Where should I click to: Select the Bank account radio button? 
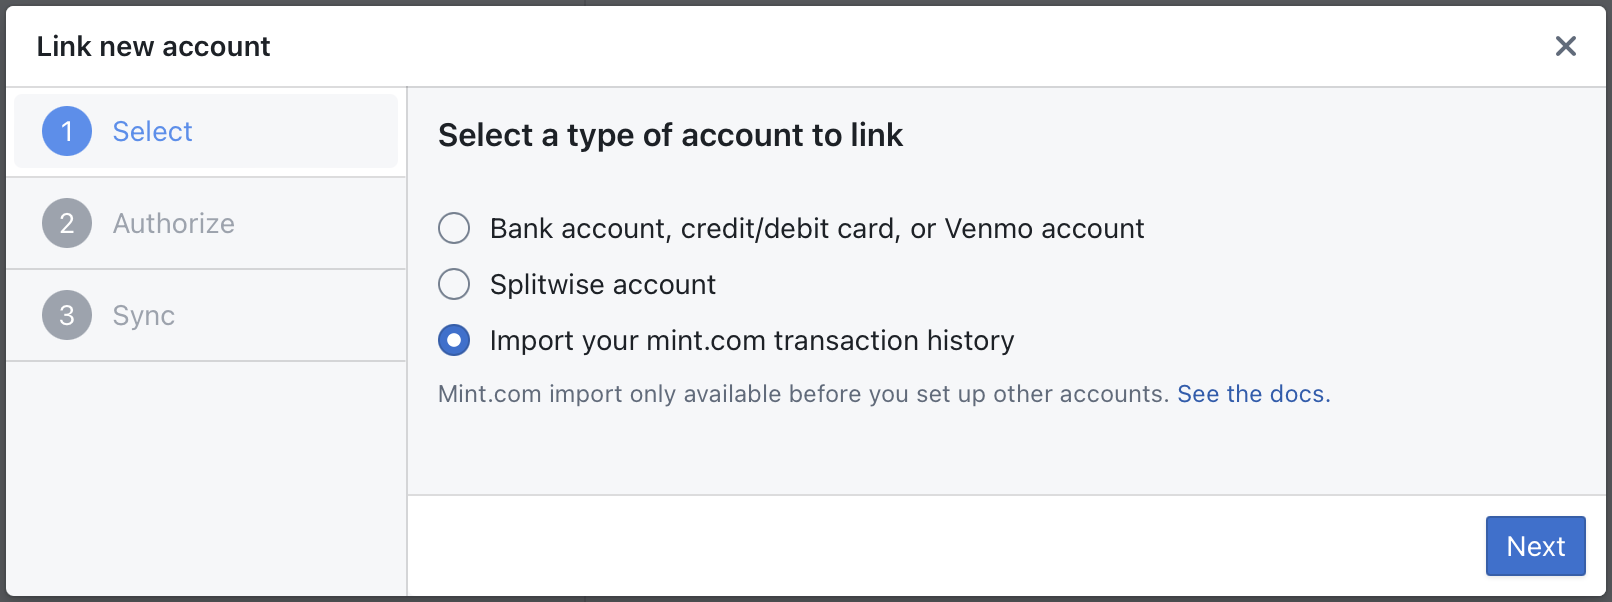454,228
